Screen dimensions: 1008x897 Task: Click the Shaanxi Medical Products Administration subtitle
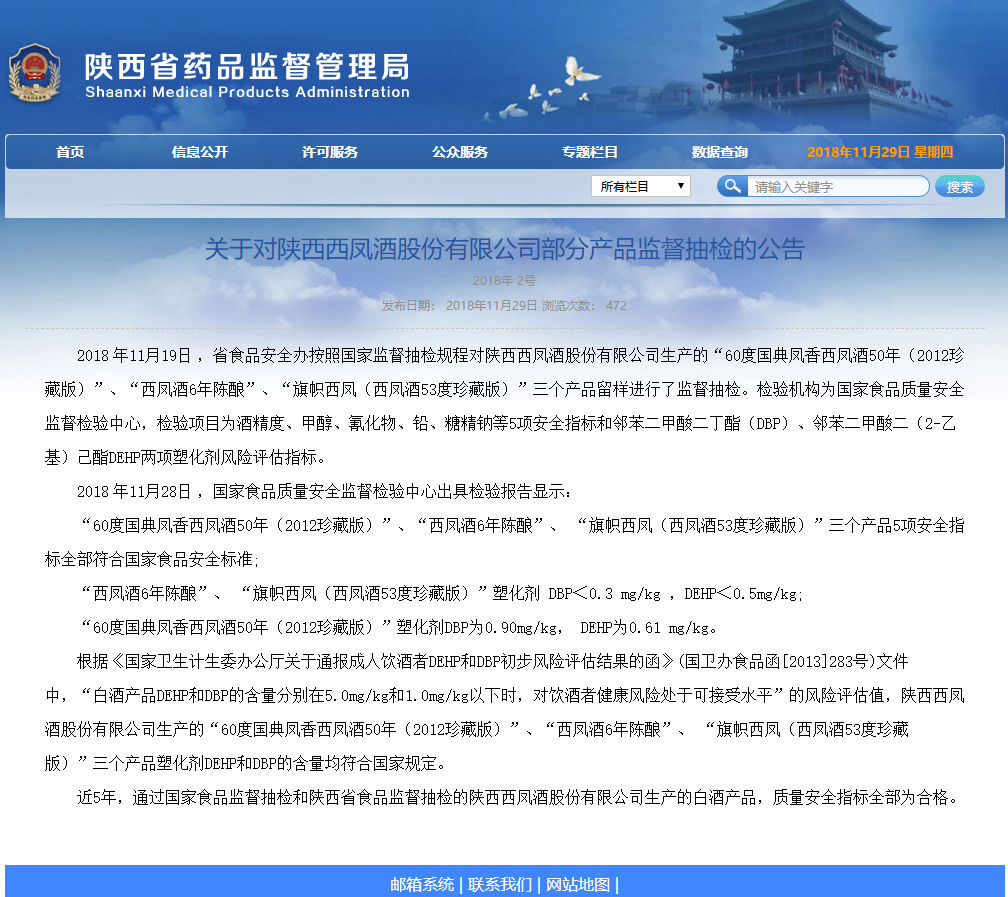248,92
